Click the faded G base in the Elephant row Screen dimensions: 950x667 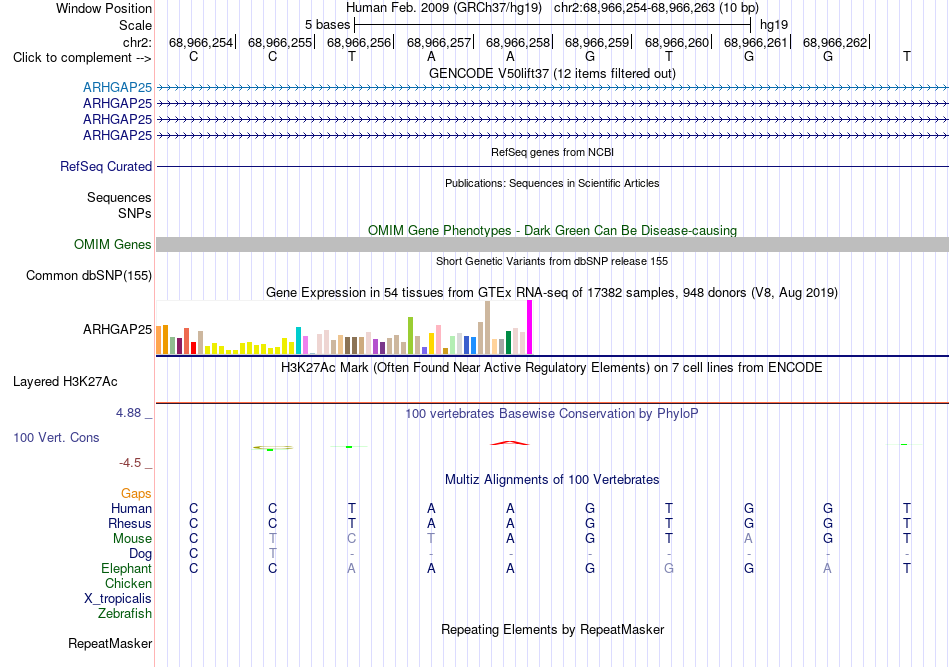tap(669, 568)
